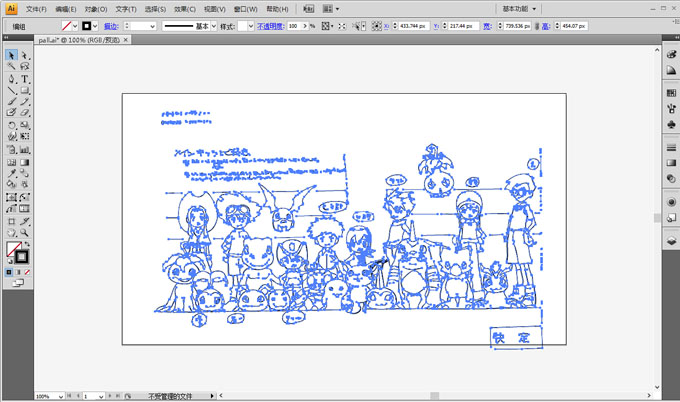Image resolution: width=680 pixels, height=402 pixels.
Task: Activate the Zoom magnifier tool
Action: (25, 233)
